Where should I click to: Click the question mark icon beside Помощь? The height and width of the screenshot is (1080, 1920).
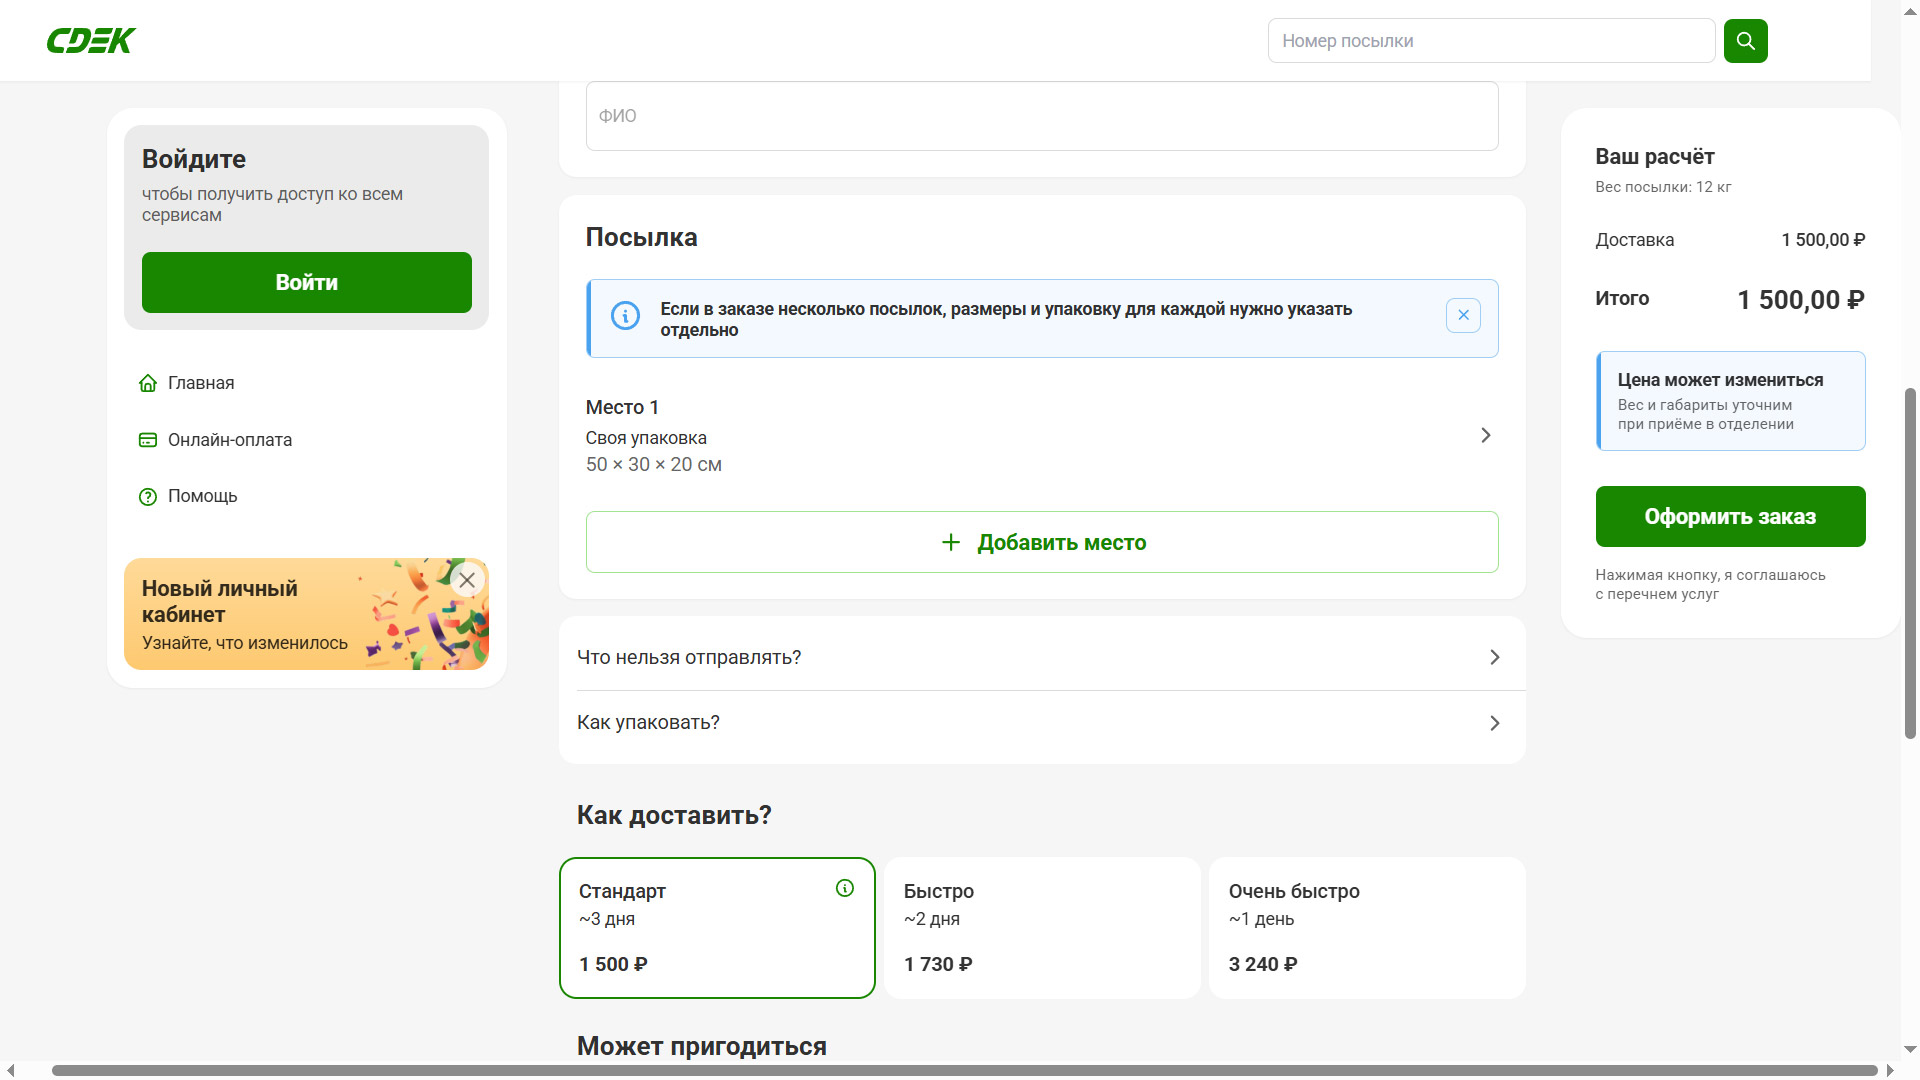point(148,497)
